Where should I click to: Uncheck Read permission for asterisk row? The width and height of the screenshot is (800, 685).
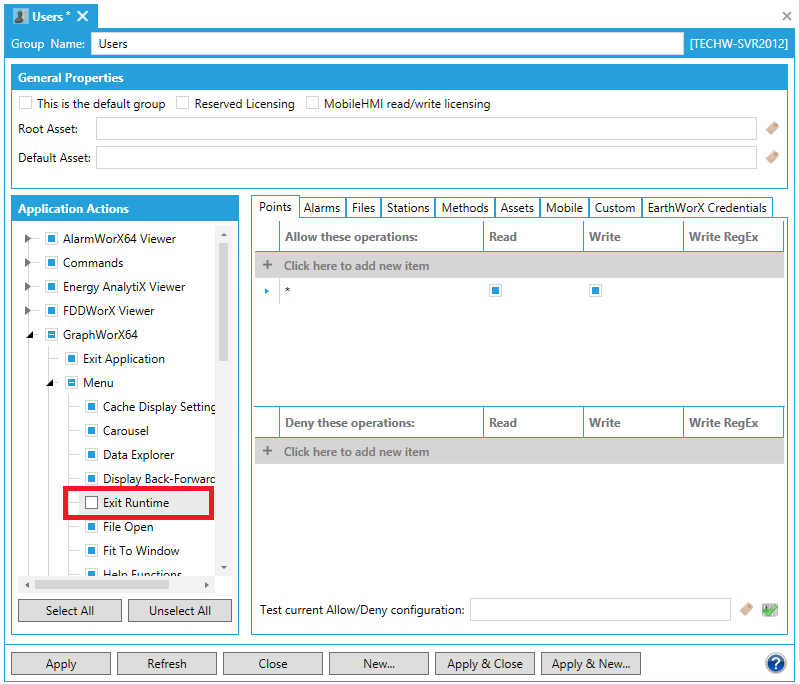point(495,291)
